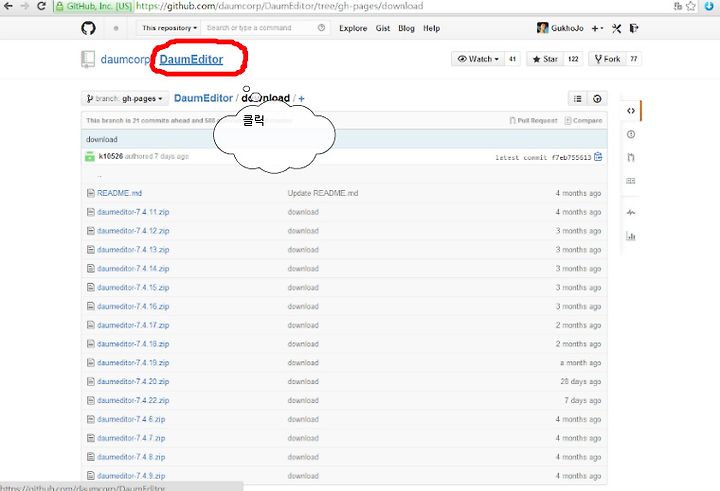Open the This repository scope dropdown
Screen dimensions: 720x491
[169, 28]
